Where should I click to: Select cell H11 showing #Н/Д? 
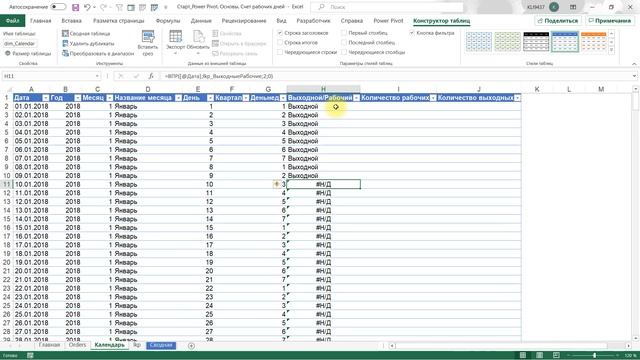point(323,184)
